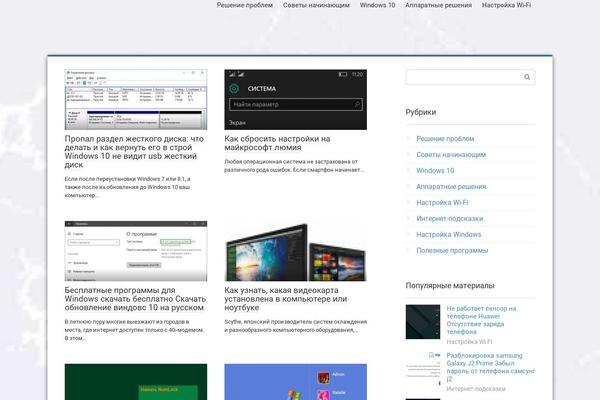Open Аппаратные решения in the top menu
Image resolution: width=600 pixels, height=400 pixels.
point(439,5)
